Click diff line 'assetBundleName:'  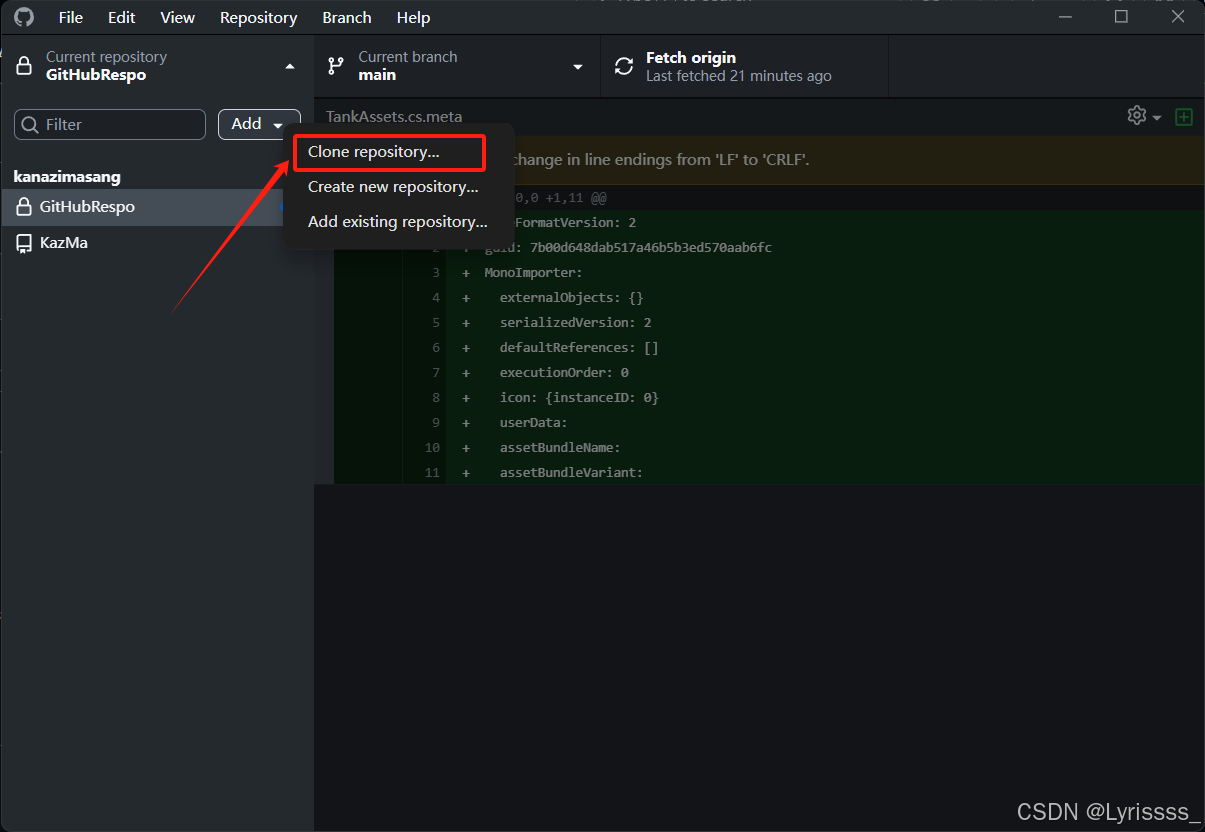pos(560,447)
